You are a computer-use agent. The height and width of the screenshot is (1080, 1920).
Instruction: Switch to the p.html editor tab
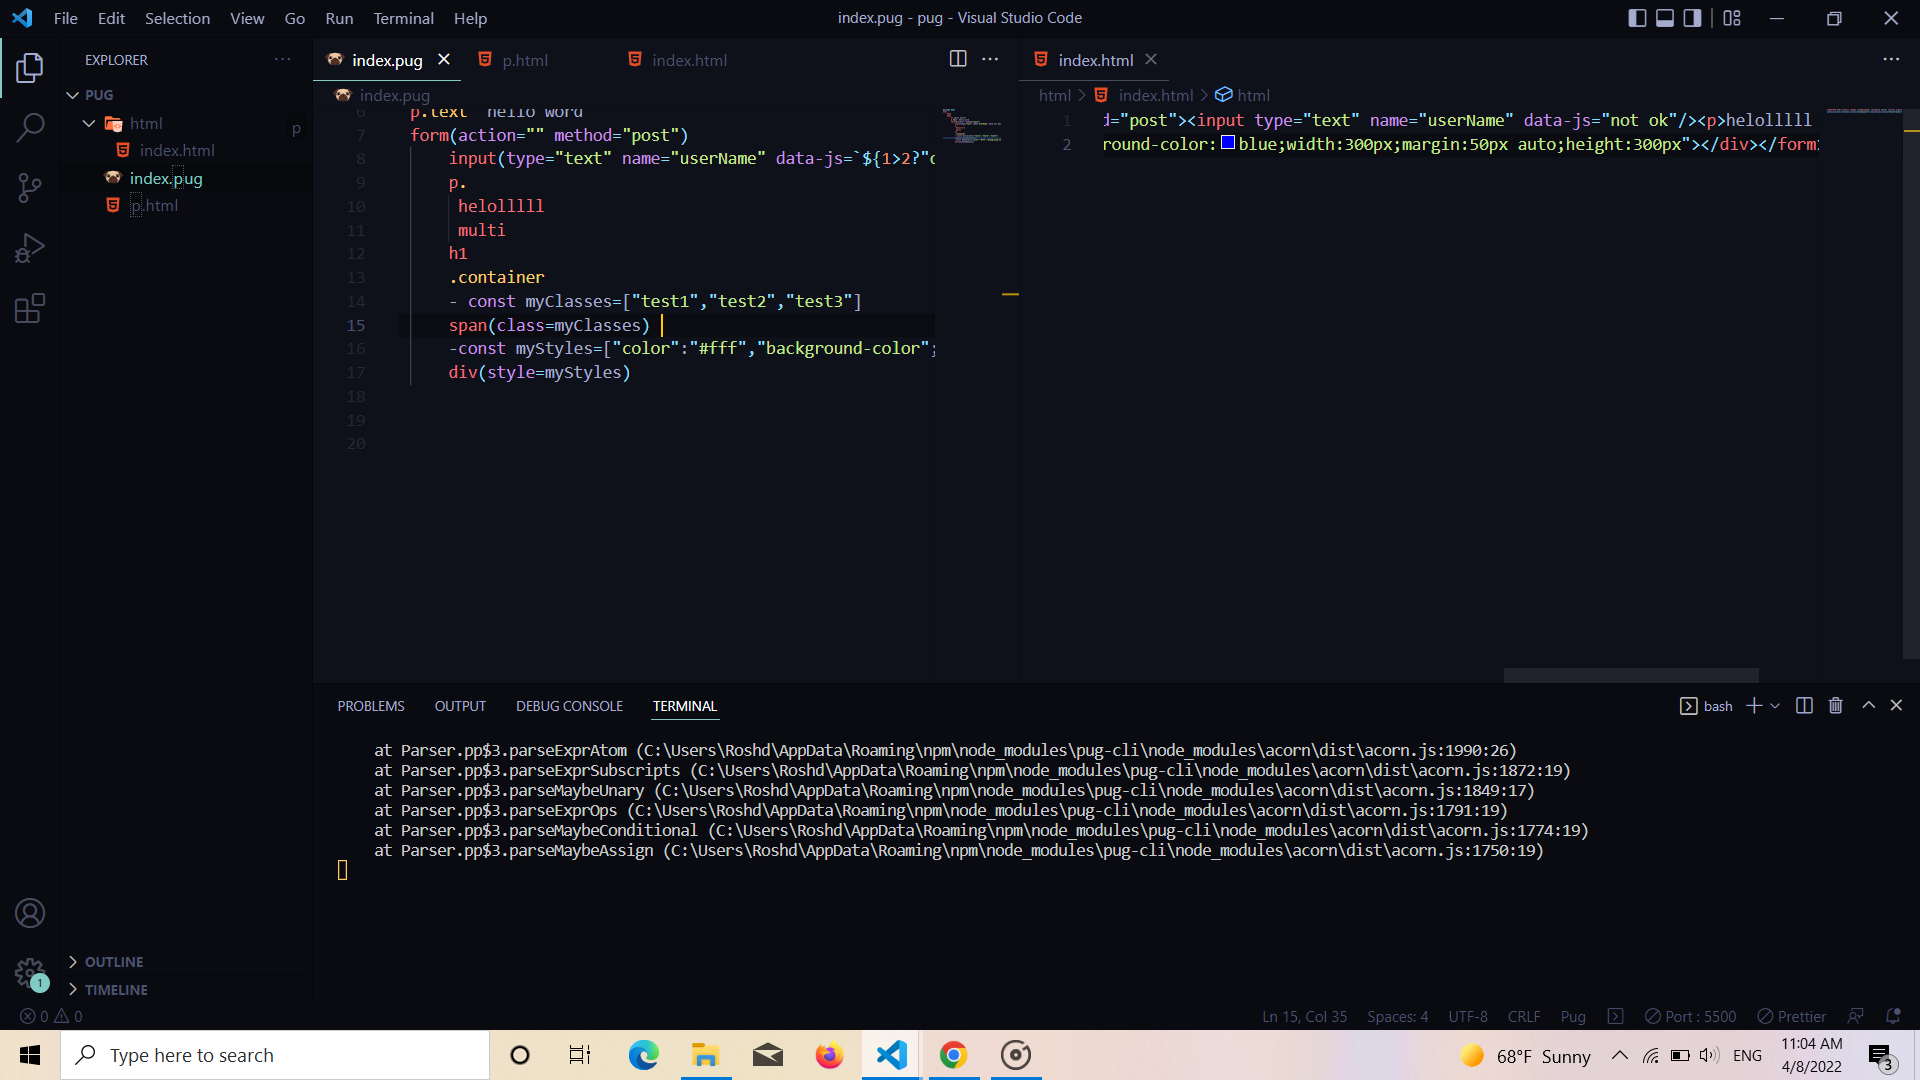point(525,60)
